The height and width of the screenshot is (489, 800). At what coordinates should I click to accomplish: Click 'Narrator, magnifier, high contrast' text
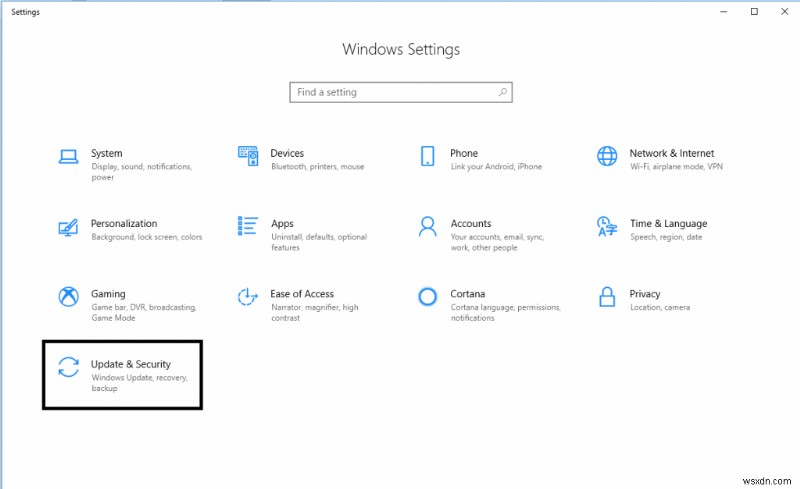coord(315,312)
